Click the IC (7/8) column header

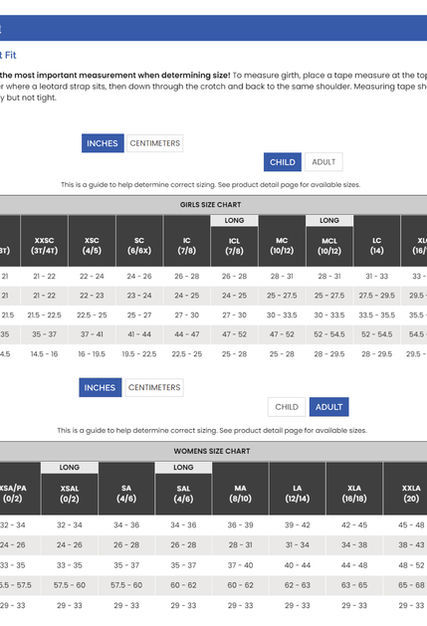(x=187, y=241)
